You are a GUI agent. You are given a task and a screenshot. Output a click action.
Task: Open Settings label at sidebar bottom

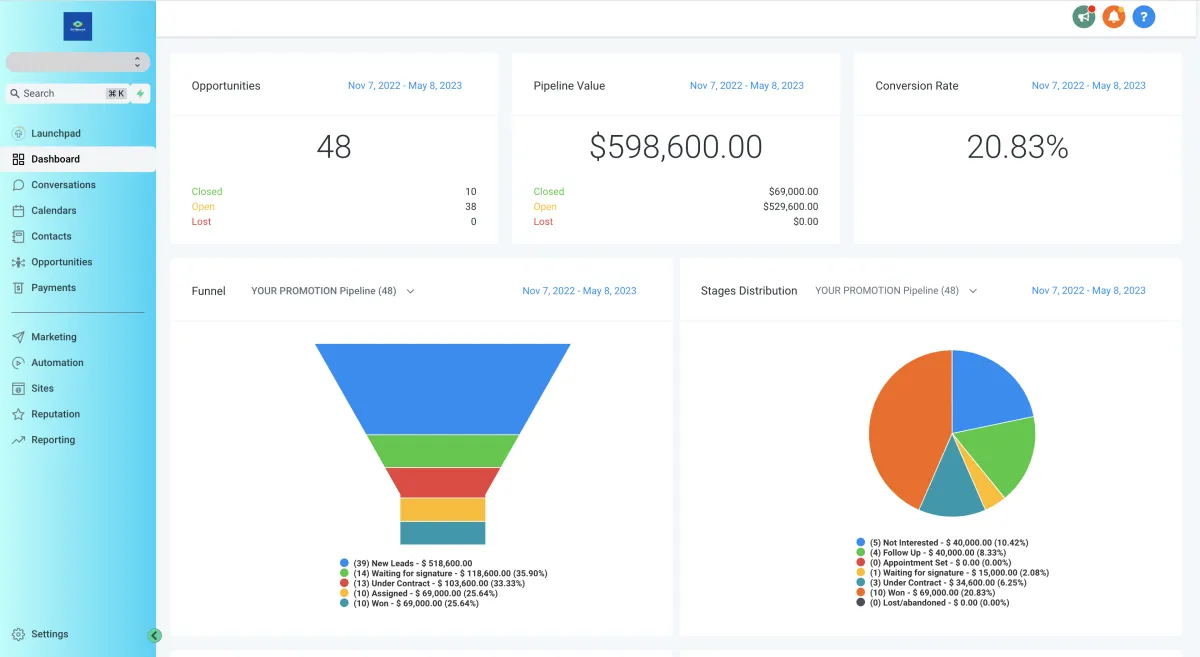(x=50, y=634)
